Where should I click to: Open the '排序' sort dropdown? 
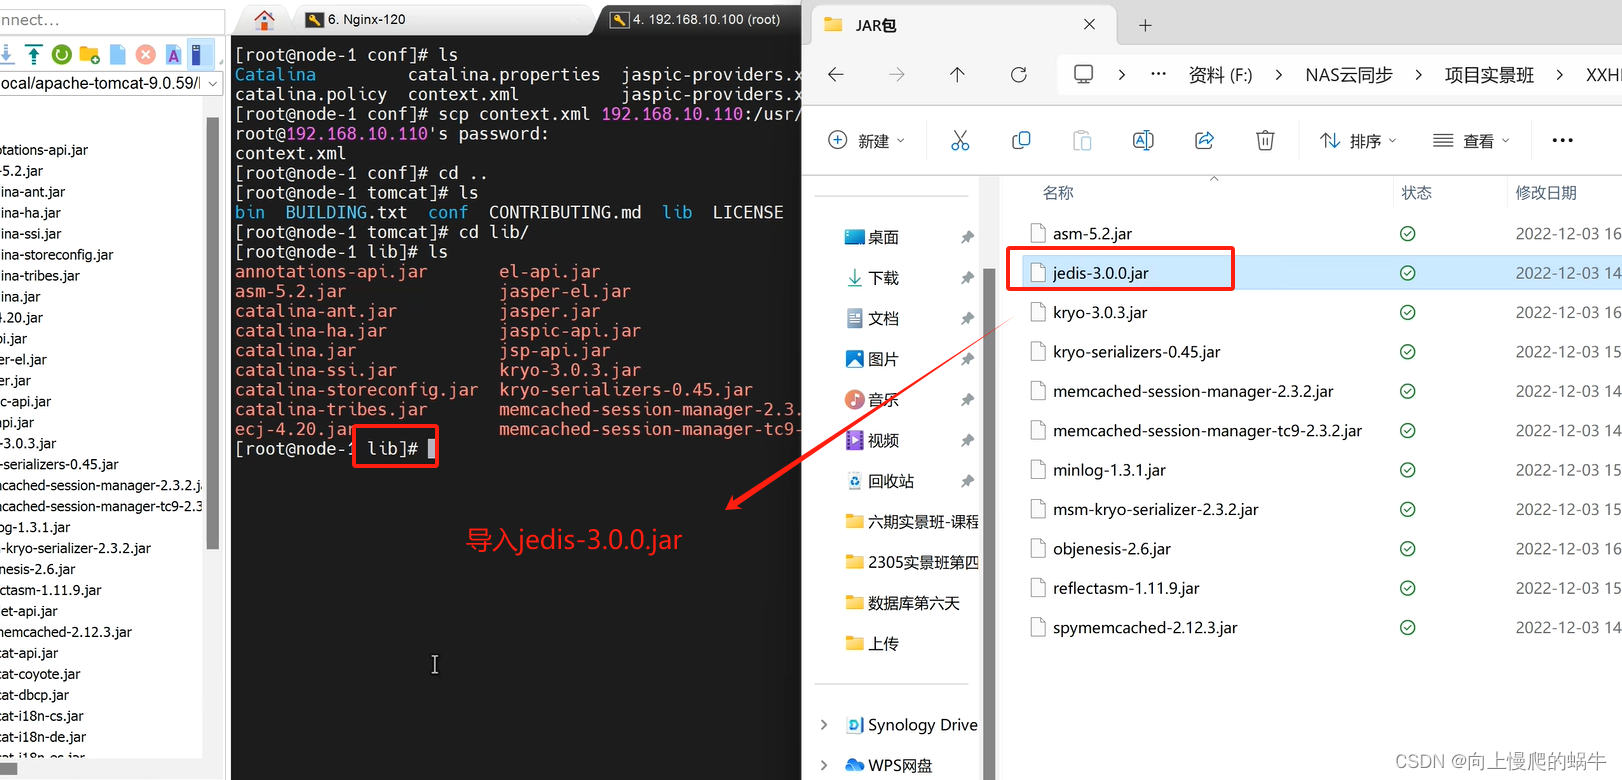click(1358, 141)
